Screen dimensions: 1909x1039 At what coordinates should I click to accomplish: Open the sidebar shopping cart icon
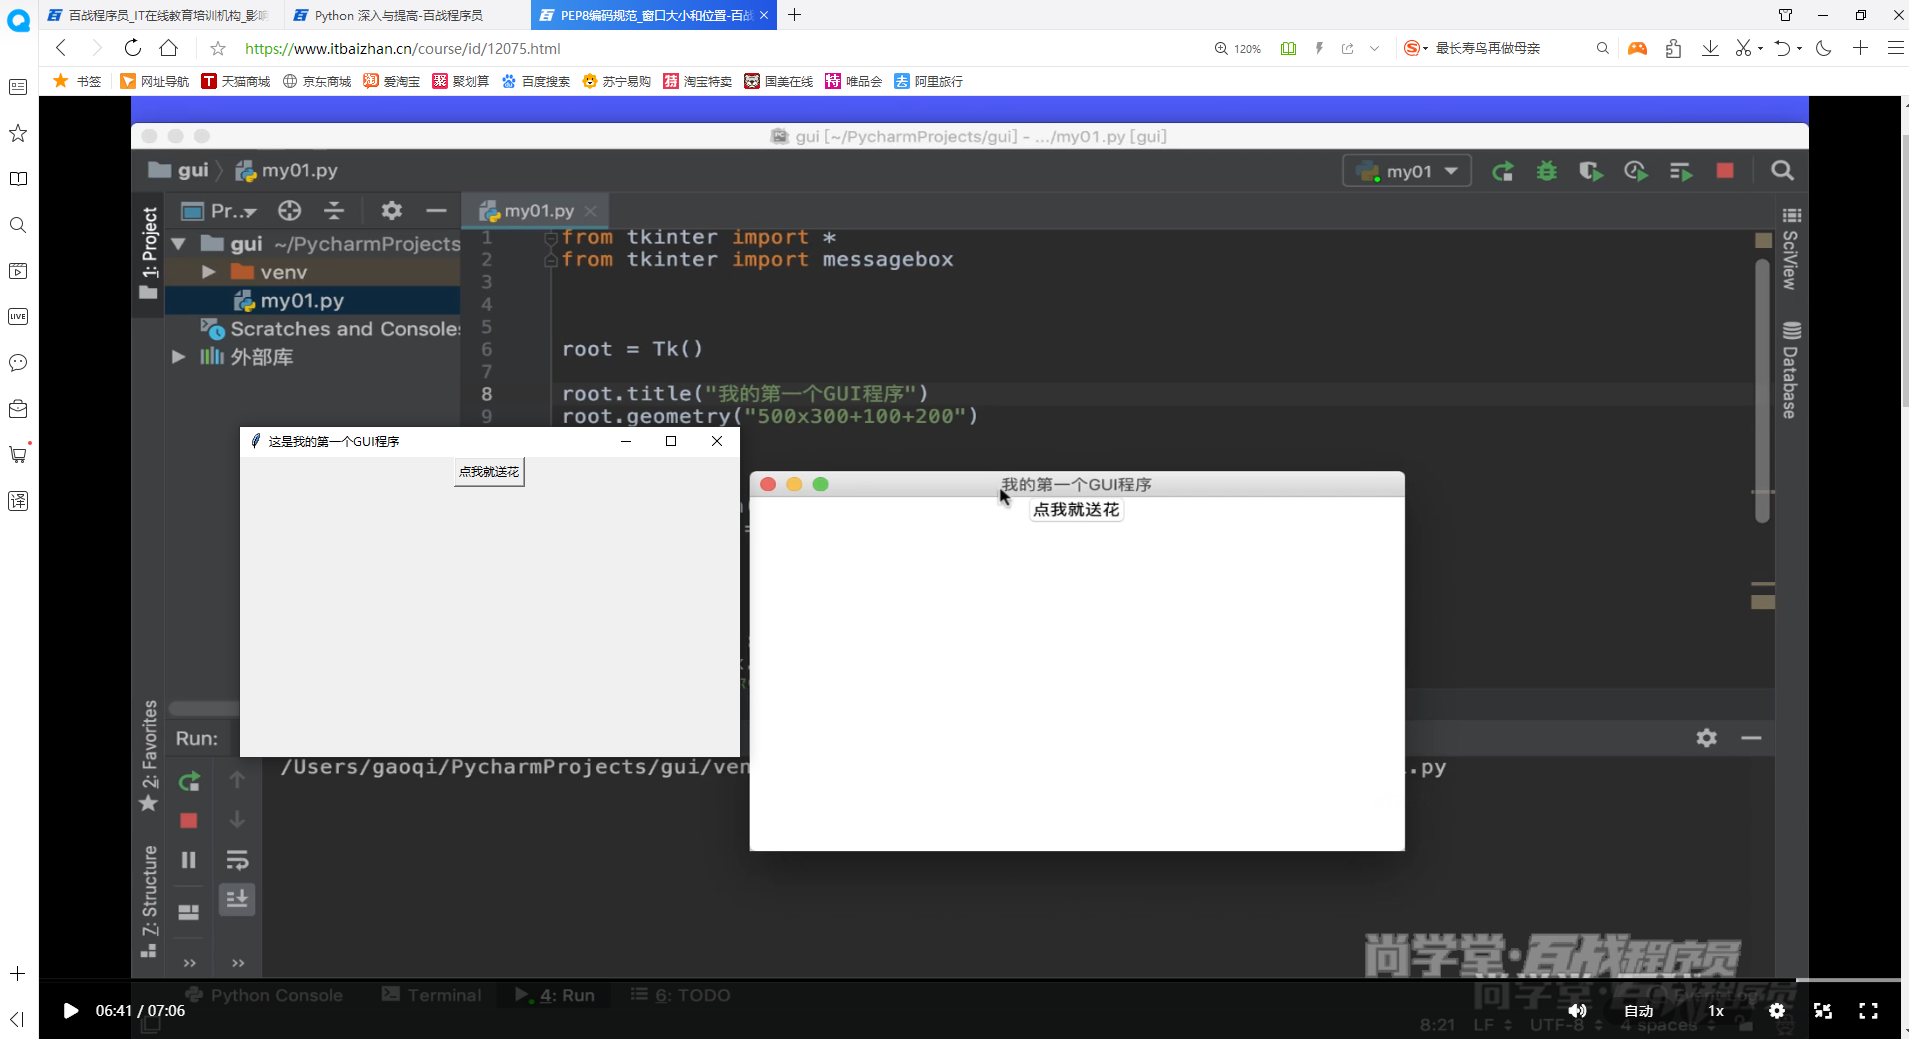click(x=18, y=455)
